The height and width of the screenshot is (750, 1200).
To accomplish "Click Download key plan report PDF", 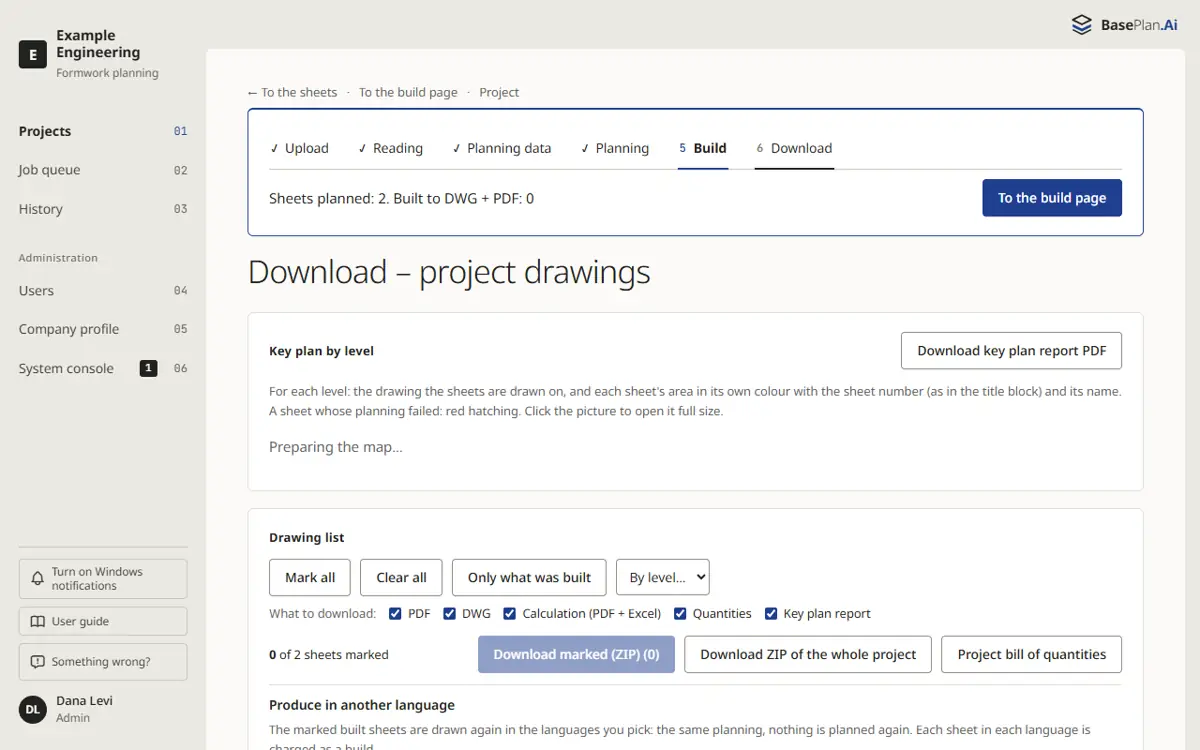I will point(1012,351).
